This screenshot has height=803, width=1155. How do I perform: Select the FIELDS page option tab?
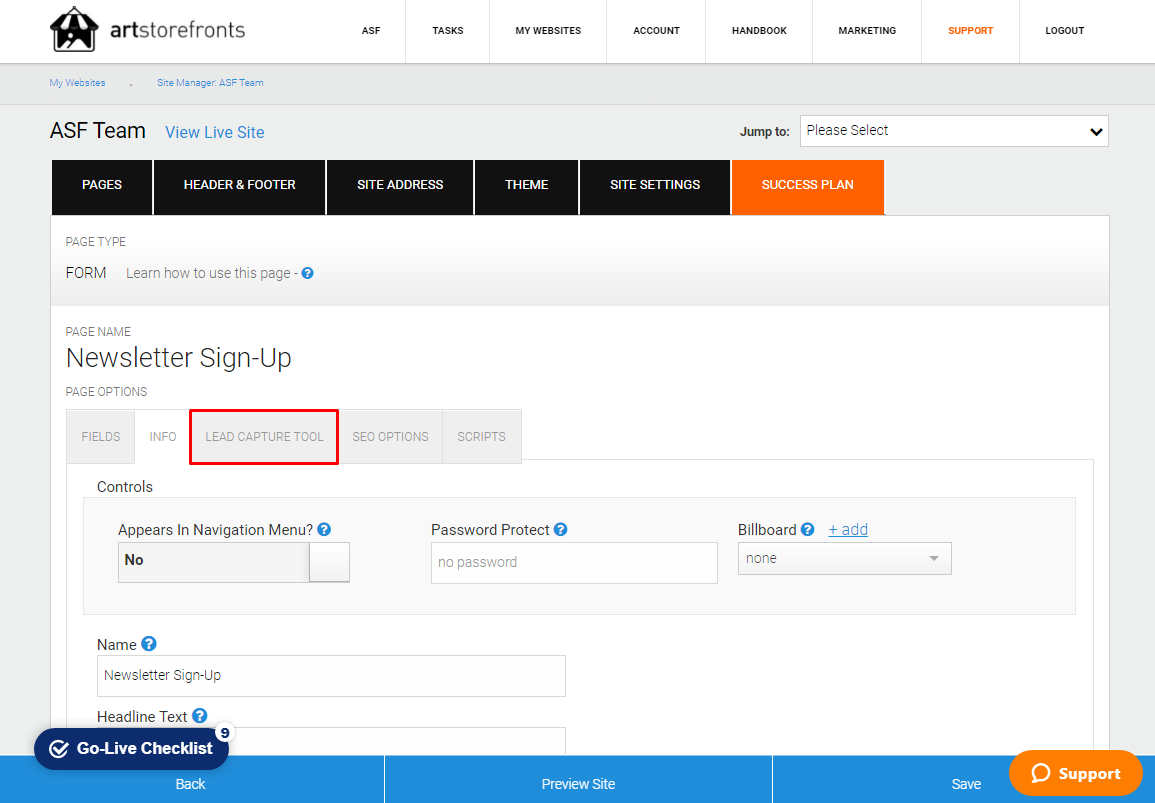[101, 436]
